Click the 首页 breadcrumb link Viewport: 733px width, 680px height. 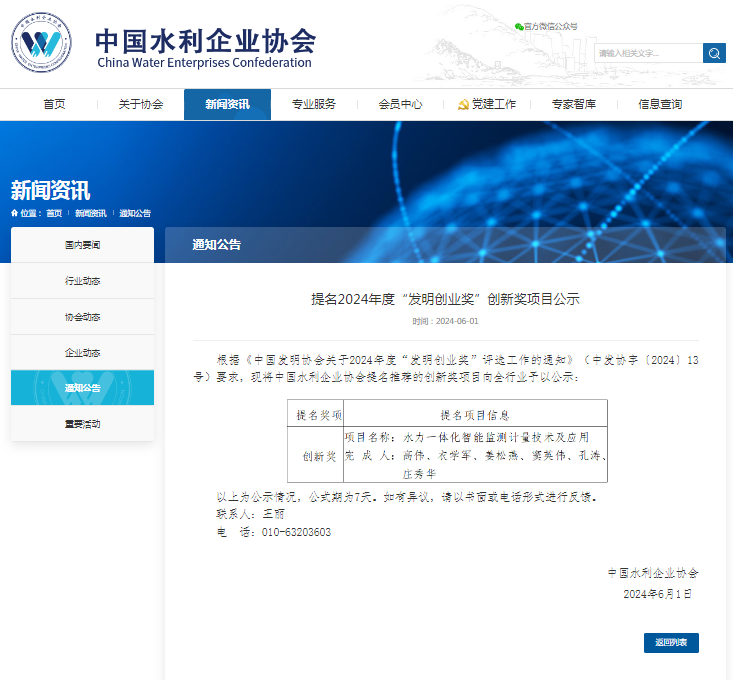click(54, 213)
